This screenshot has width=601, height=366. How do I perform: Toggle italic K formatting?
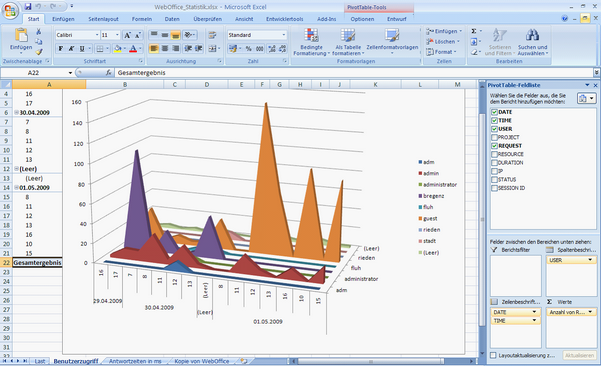[71, 49]
